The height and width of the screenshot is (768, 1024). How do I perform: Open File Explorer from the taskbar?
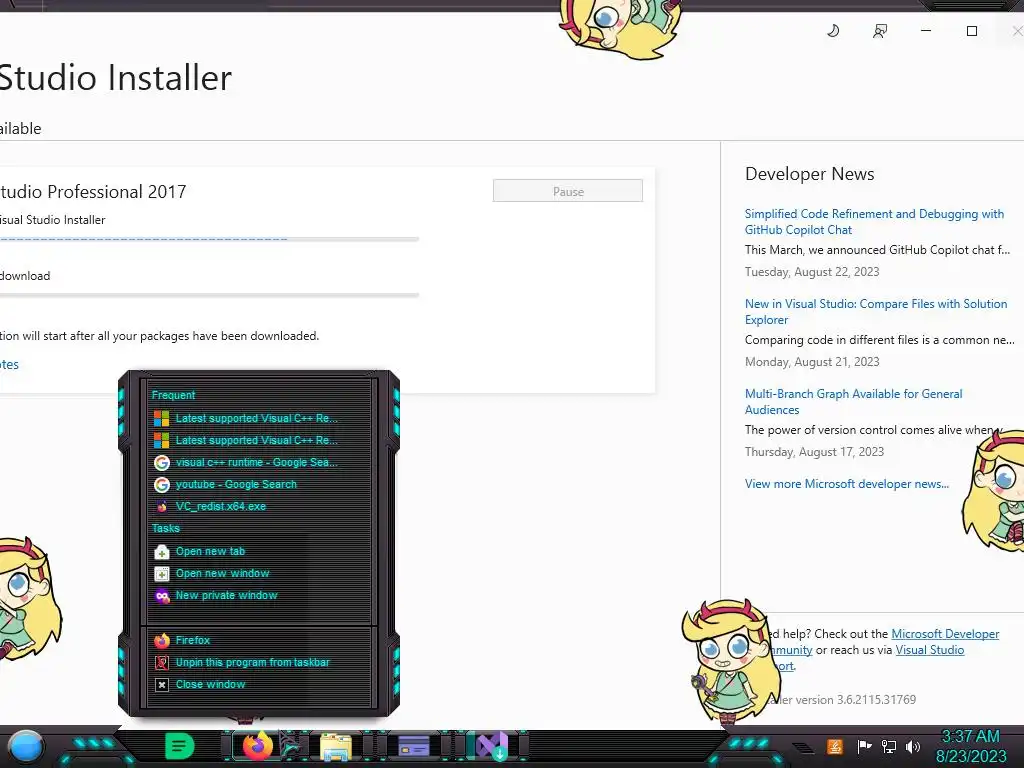point(336,747)
